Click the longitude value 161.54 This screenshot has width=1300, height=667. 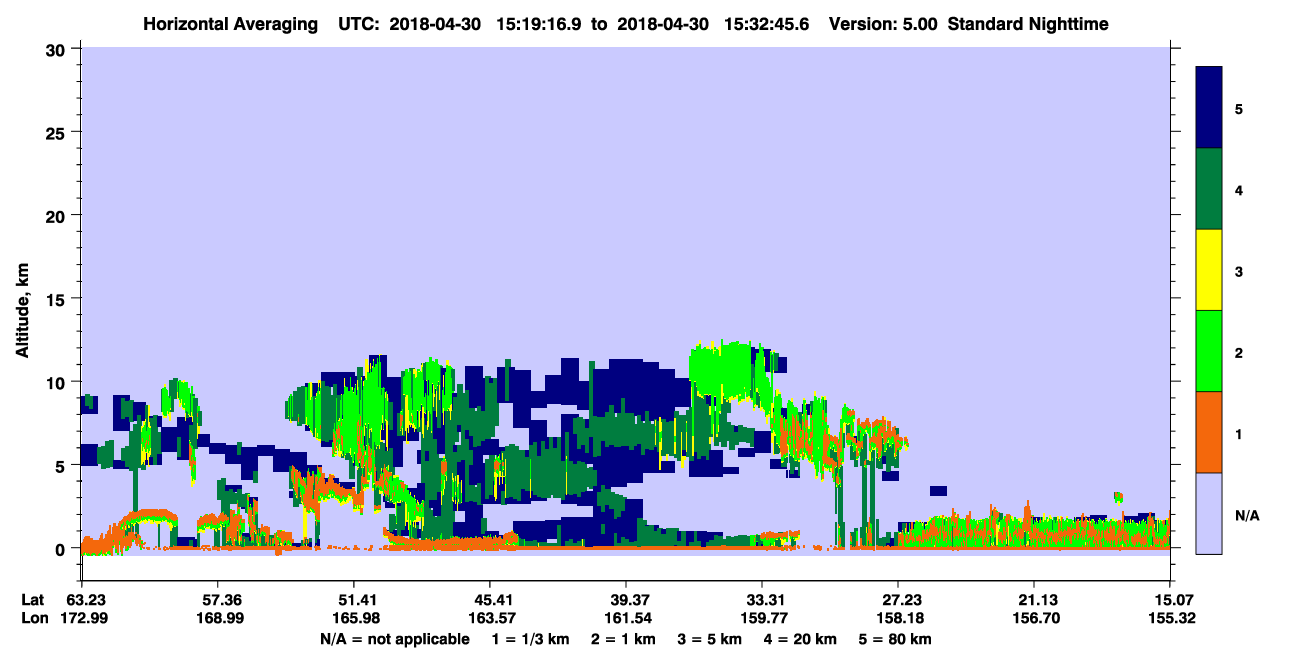(626, 618)
